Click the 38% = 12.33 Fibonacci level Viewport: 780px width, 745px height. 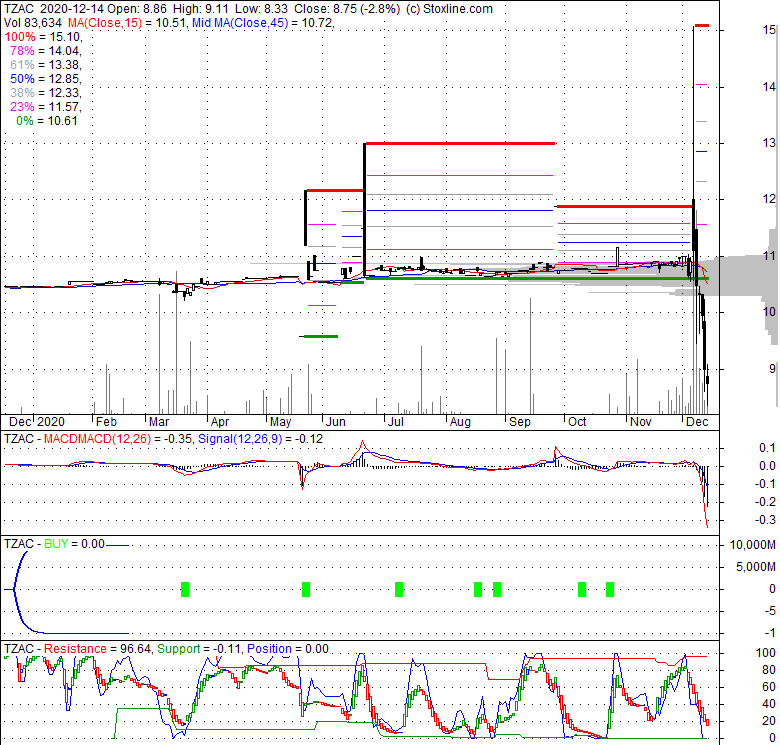click(x=45, y=93)
